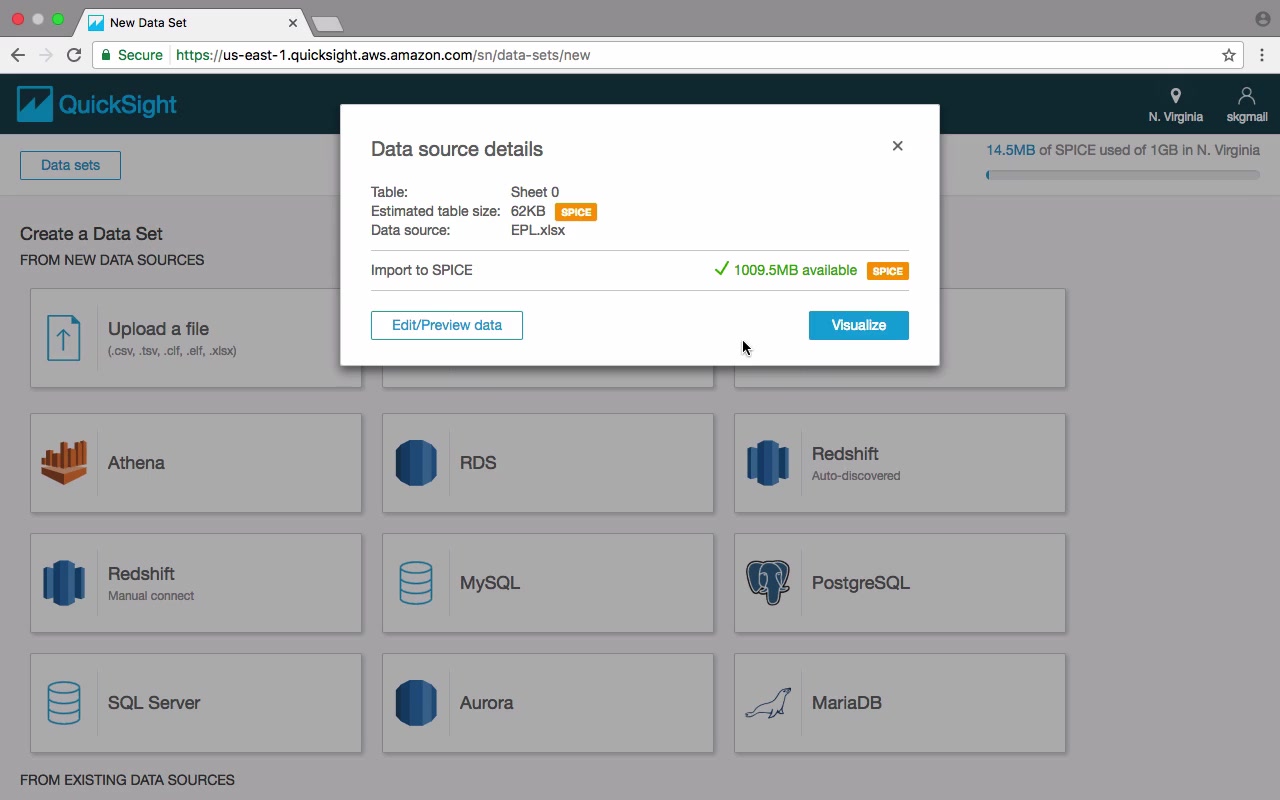
Task: Visualize the EPL.xlsx data
Action: click(859, 325)
